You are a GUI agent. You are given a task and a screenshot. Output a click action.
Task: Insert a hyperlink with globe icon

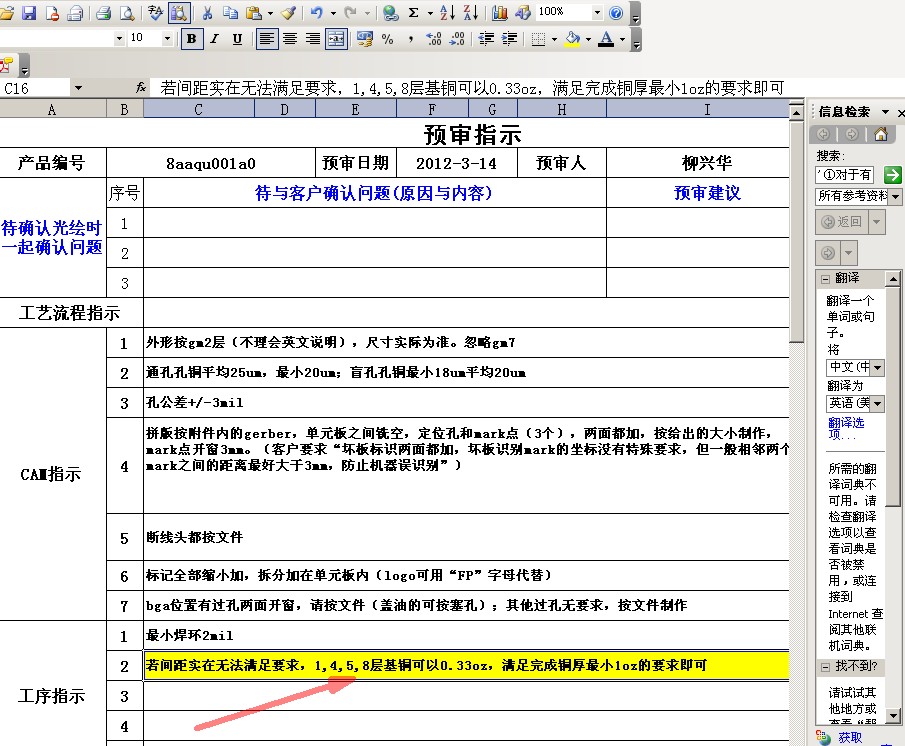(x=391, y=13)
